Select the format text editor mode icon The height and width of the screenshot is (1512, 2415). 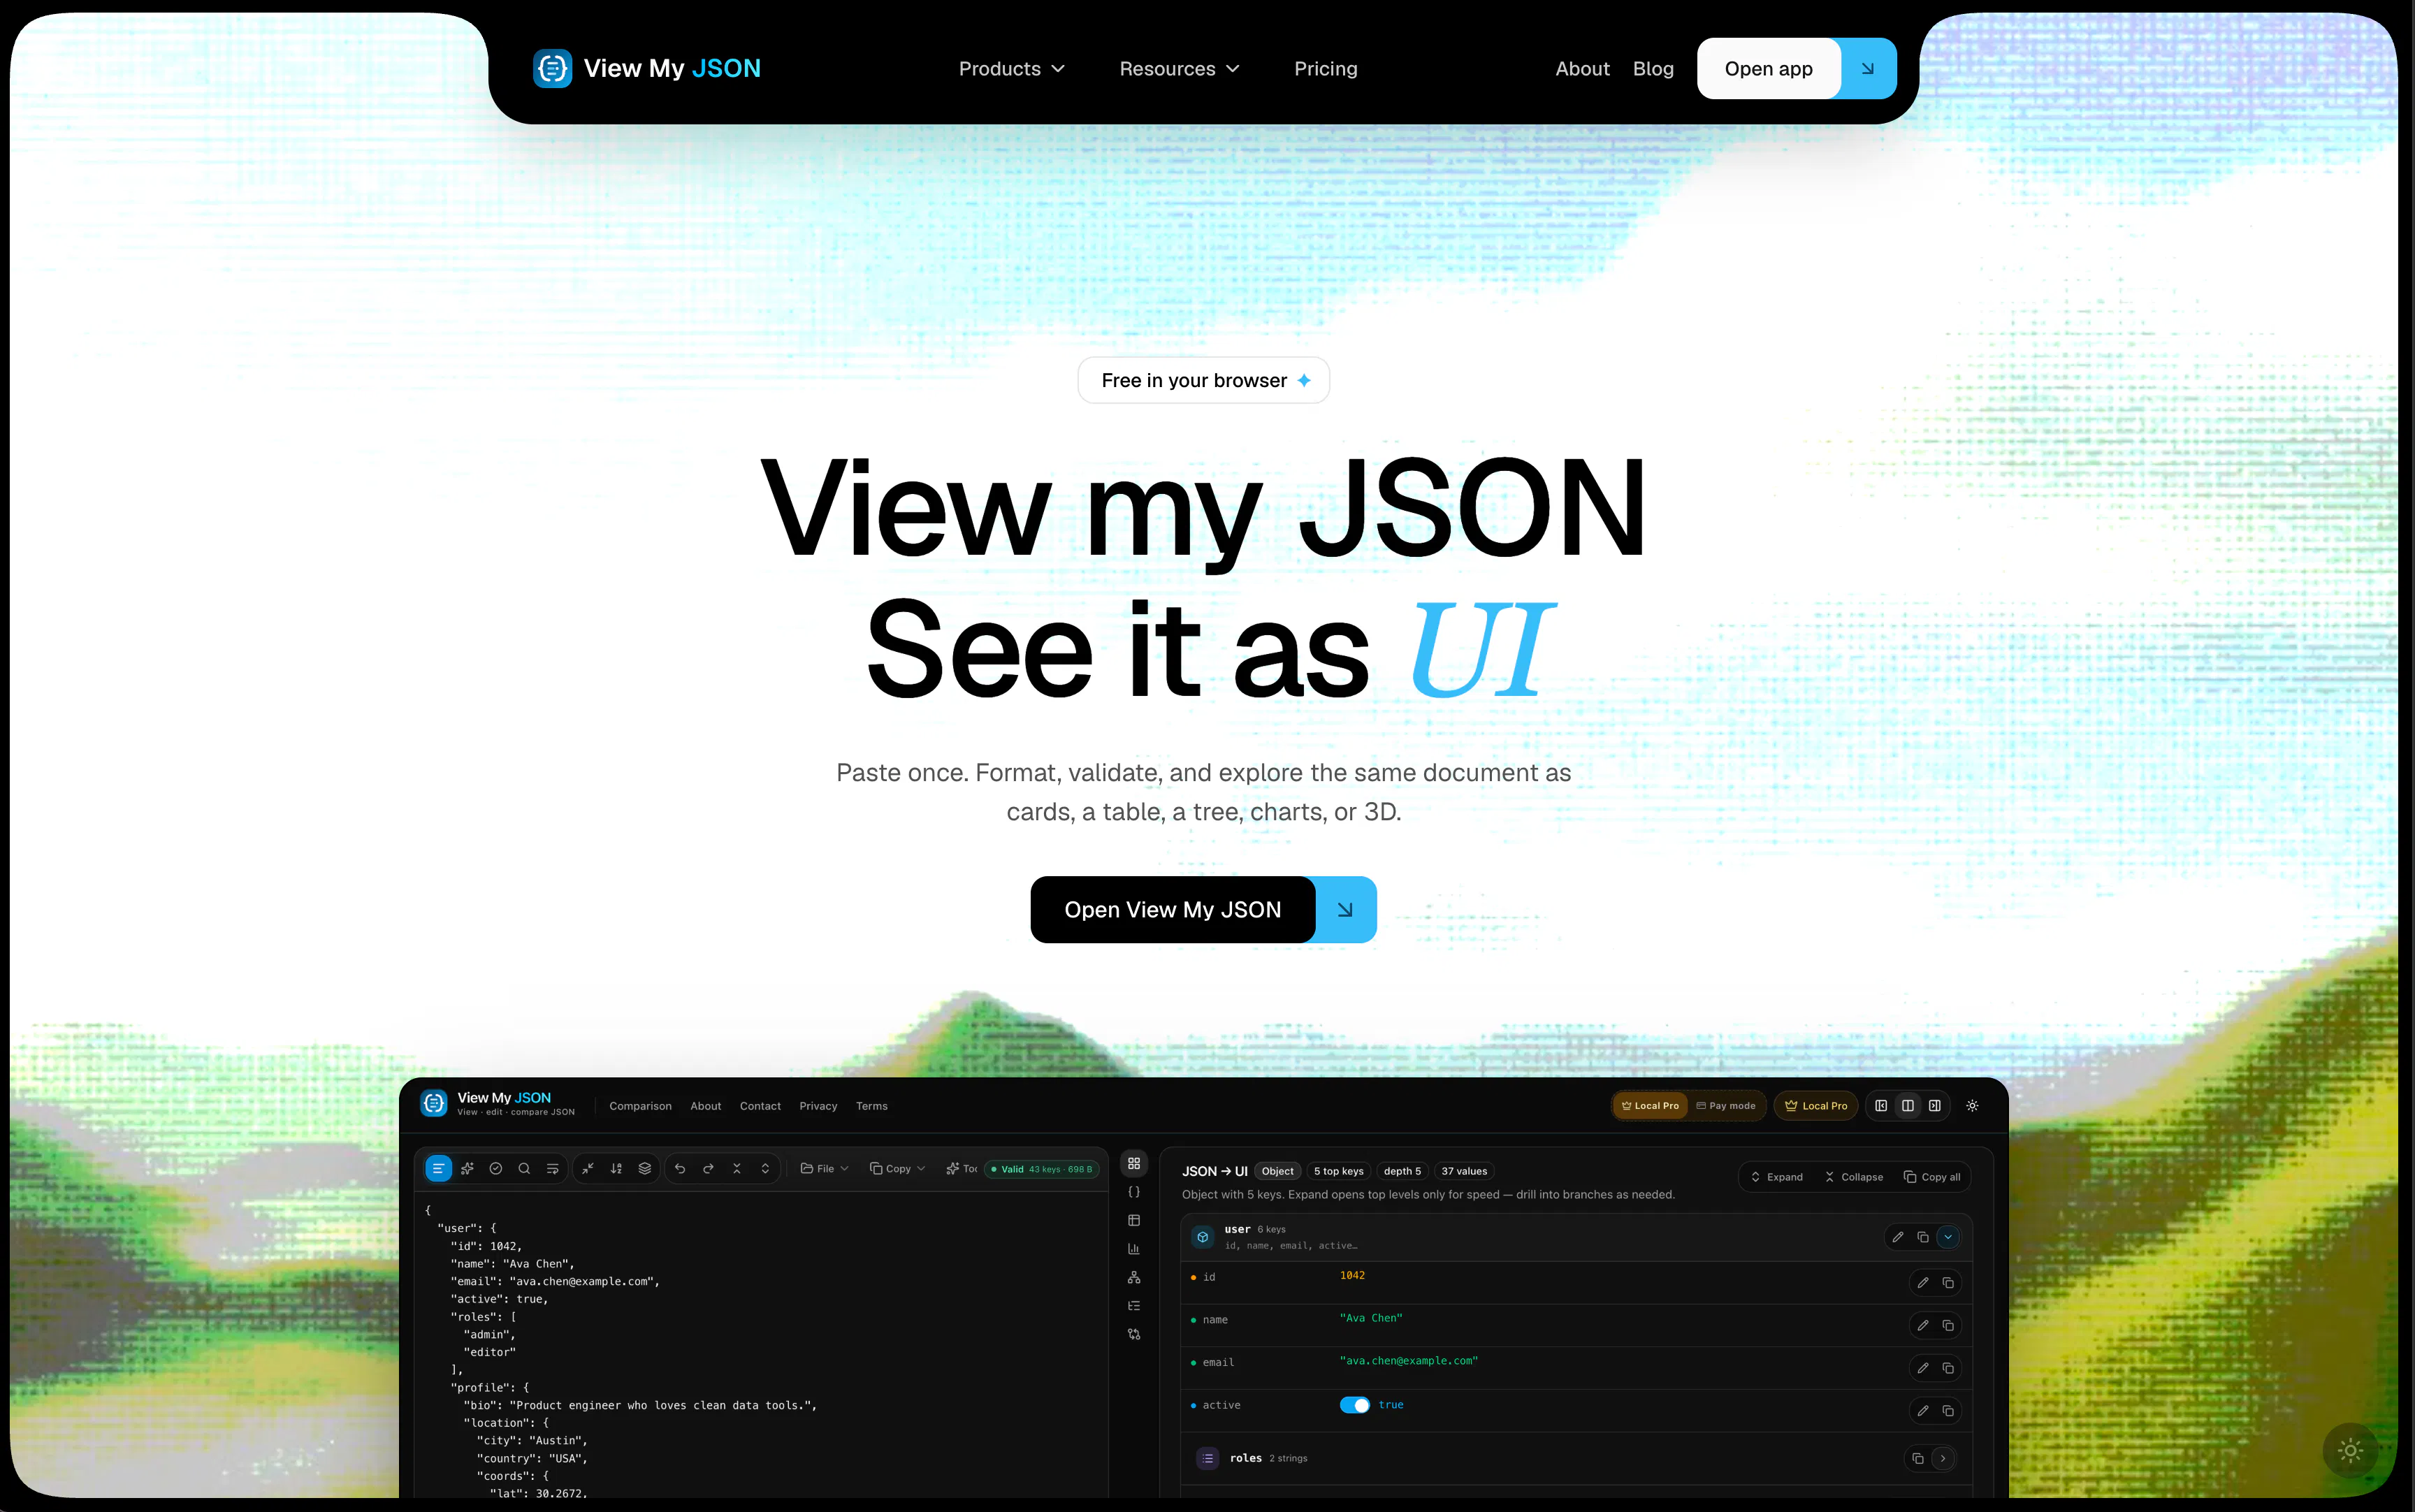[x=438, y=1168]
